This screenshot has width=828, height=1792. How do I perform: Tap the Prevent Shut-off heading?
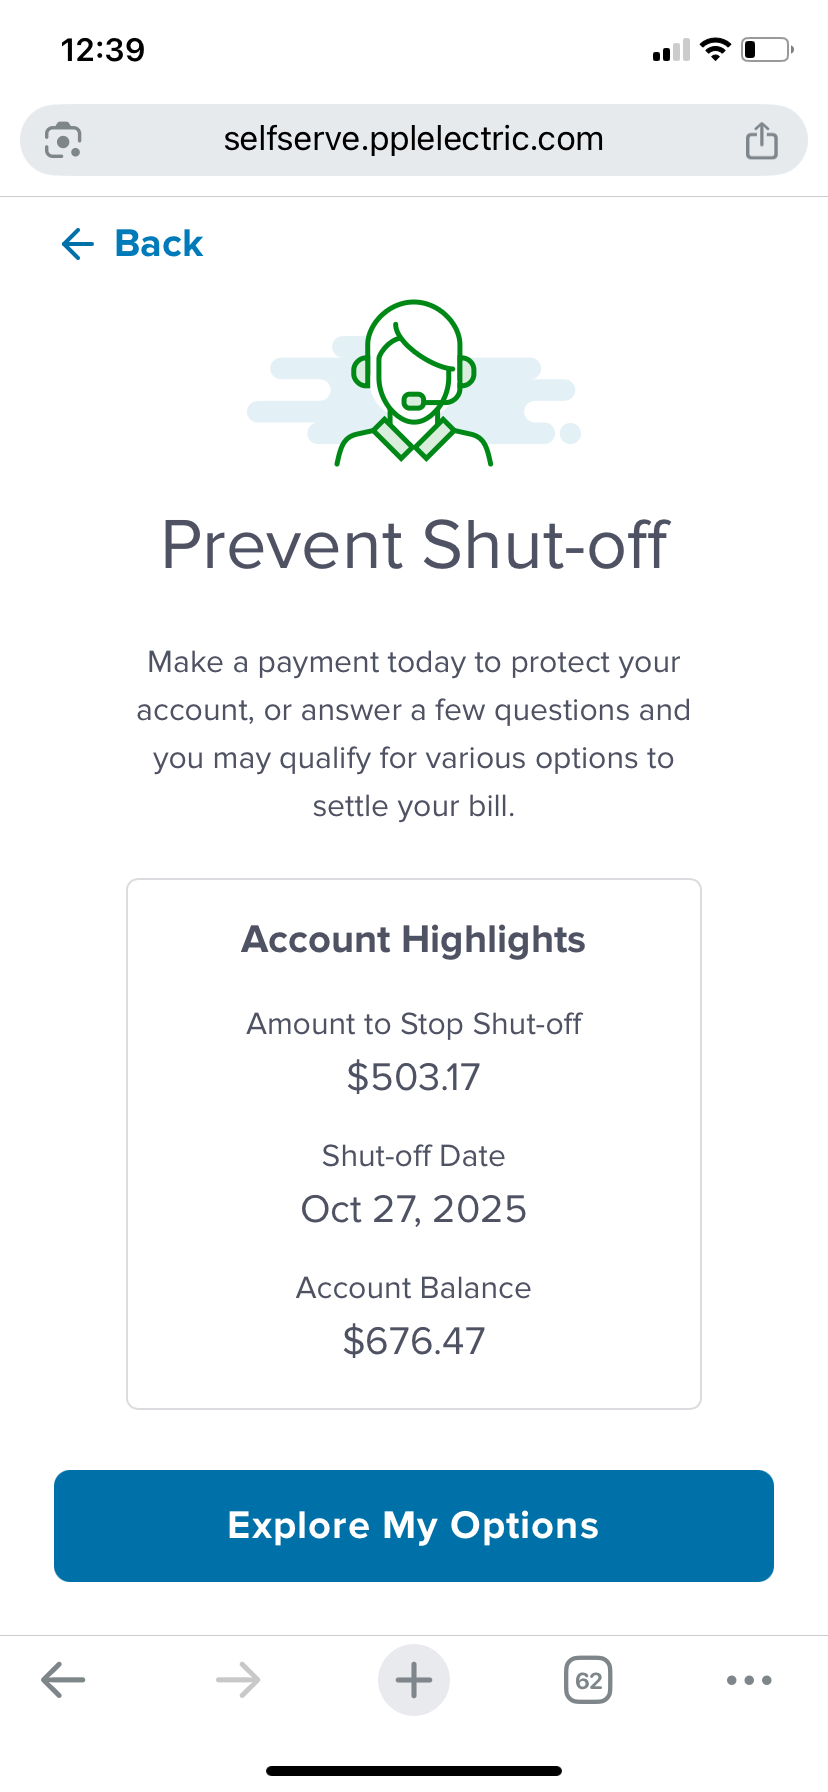[x=414, y=545]
